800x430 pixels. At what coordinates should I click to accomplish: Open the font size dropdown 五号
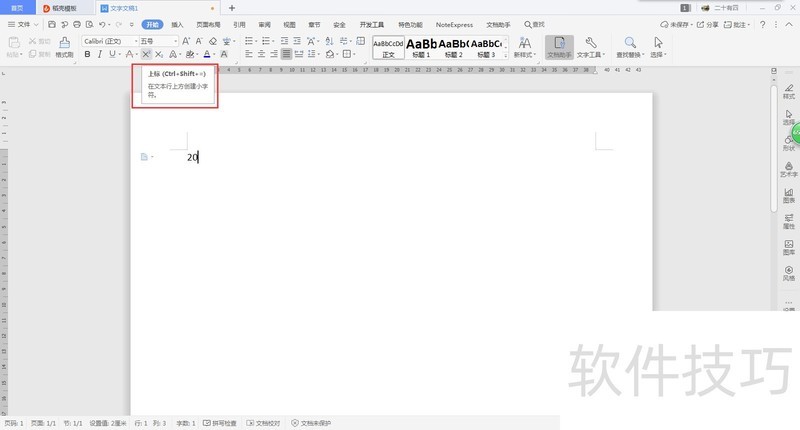[x=159, y=41]
